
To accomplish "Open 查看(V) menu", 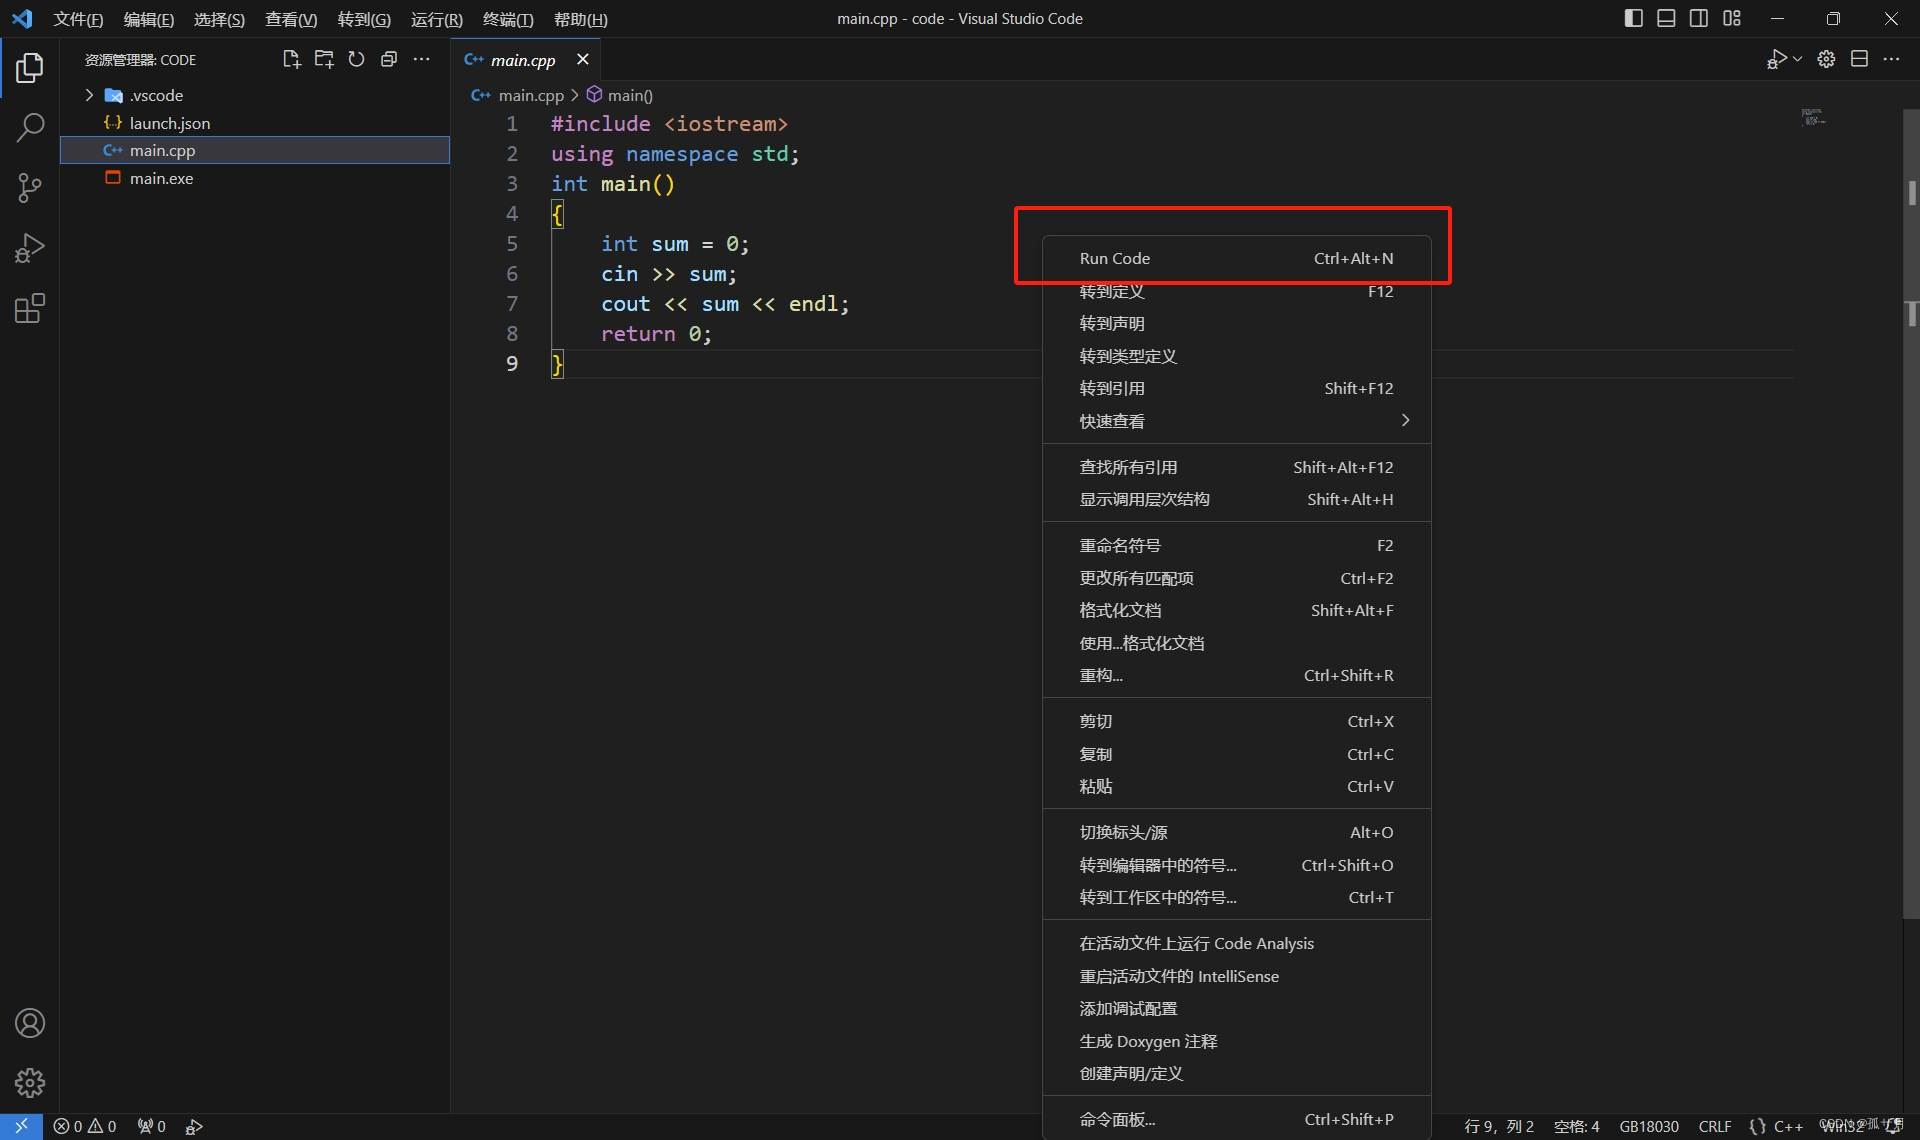I will point(290,19).
